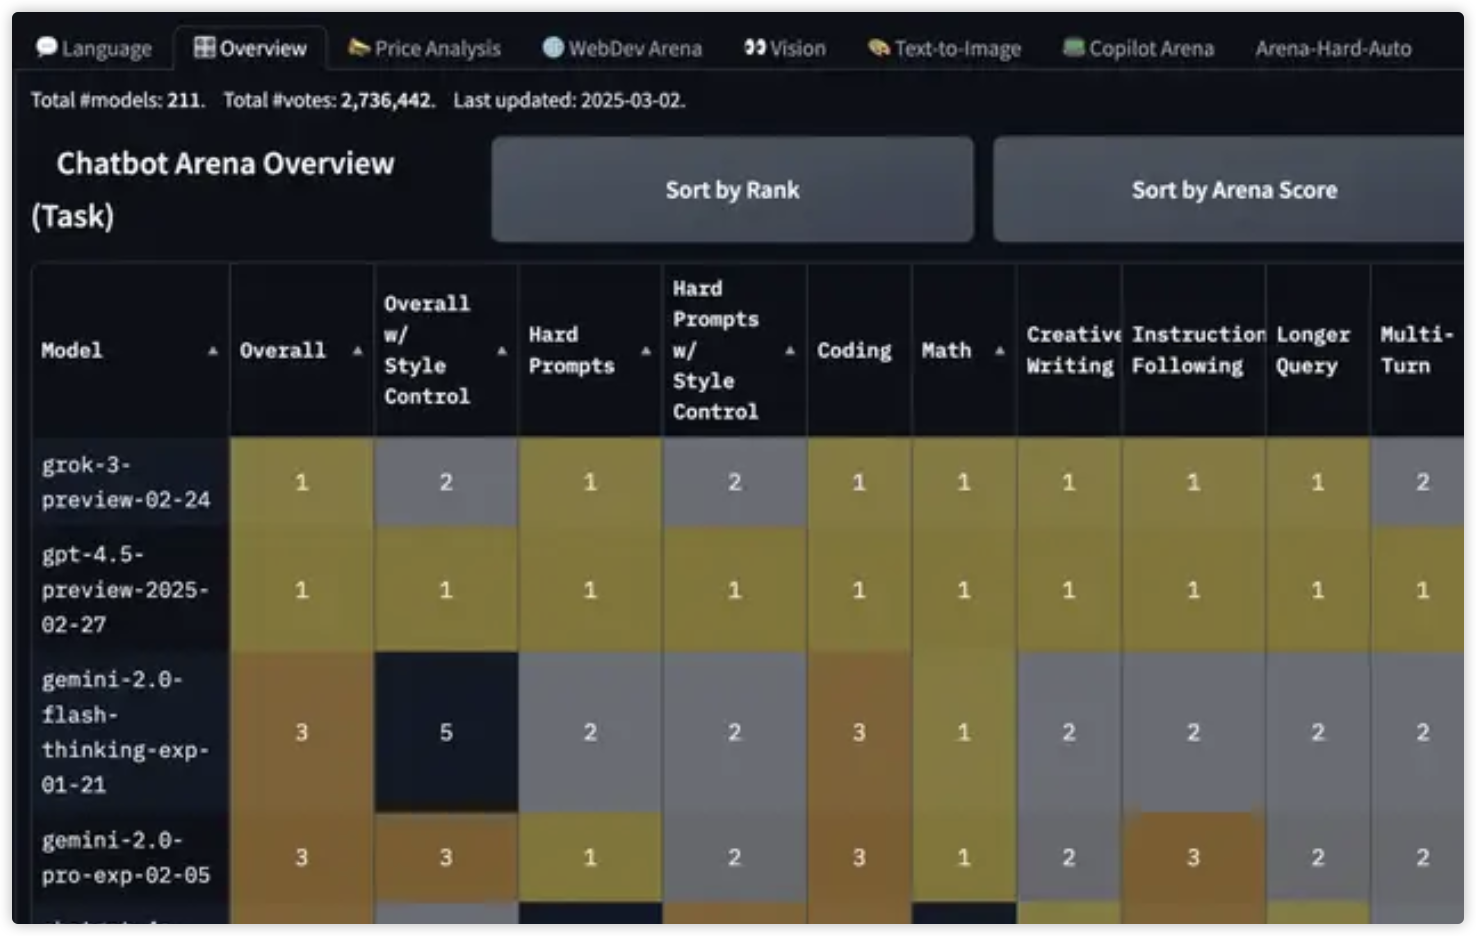Select the gpt-4.5-preview-2025-02-27 model name

[x=125, y=590]
